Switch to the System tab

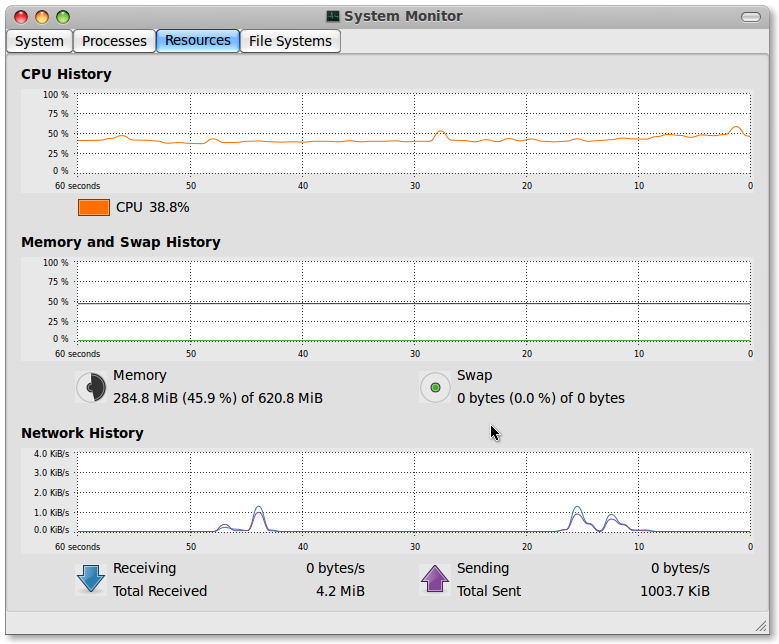pos(39,41)
